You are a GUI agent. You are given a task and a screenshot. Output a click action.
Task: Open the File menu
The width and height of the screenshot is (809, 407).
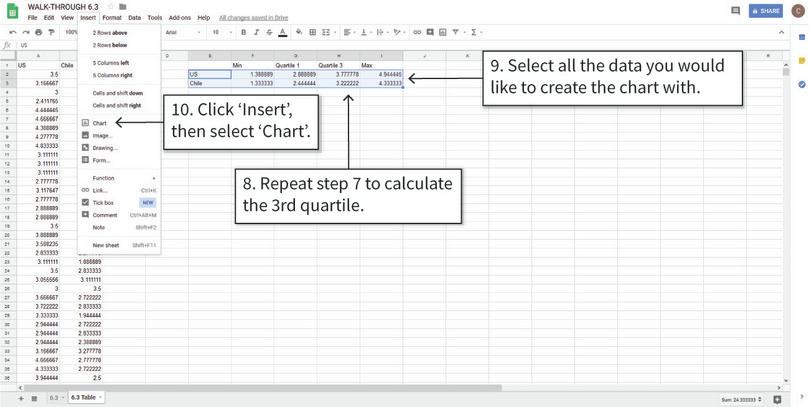pyautogui.click(x=33, y=18)
